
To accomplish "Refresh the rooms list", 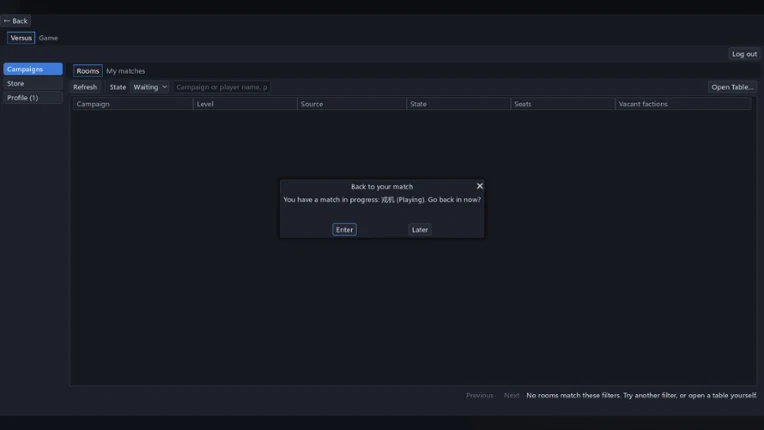I will tap(85, 87).
